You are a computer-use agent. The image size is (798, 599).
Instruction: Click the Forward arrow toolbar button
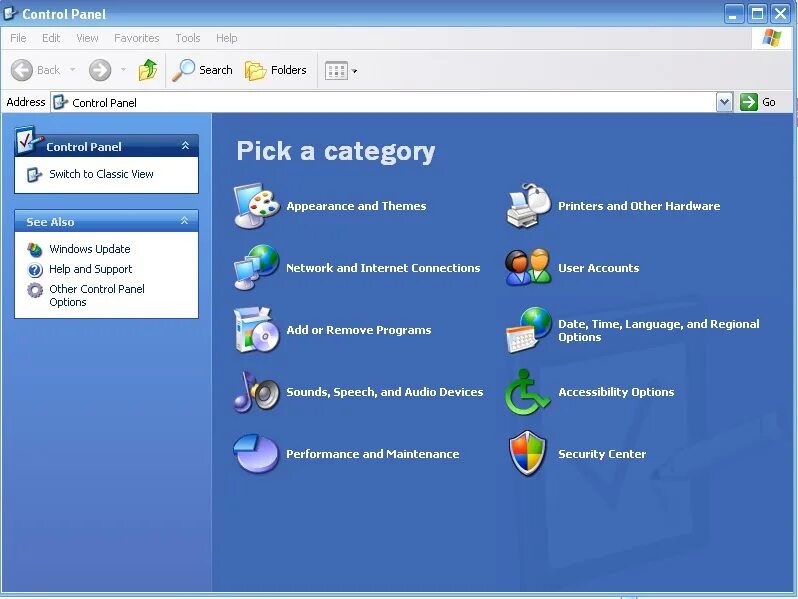pos(100,70)
